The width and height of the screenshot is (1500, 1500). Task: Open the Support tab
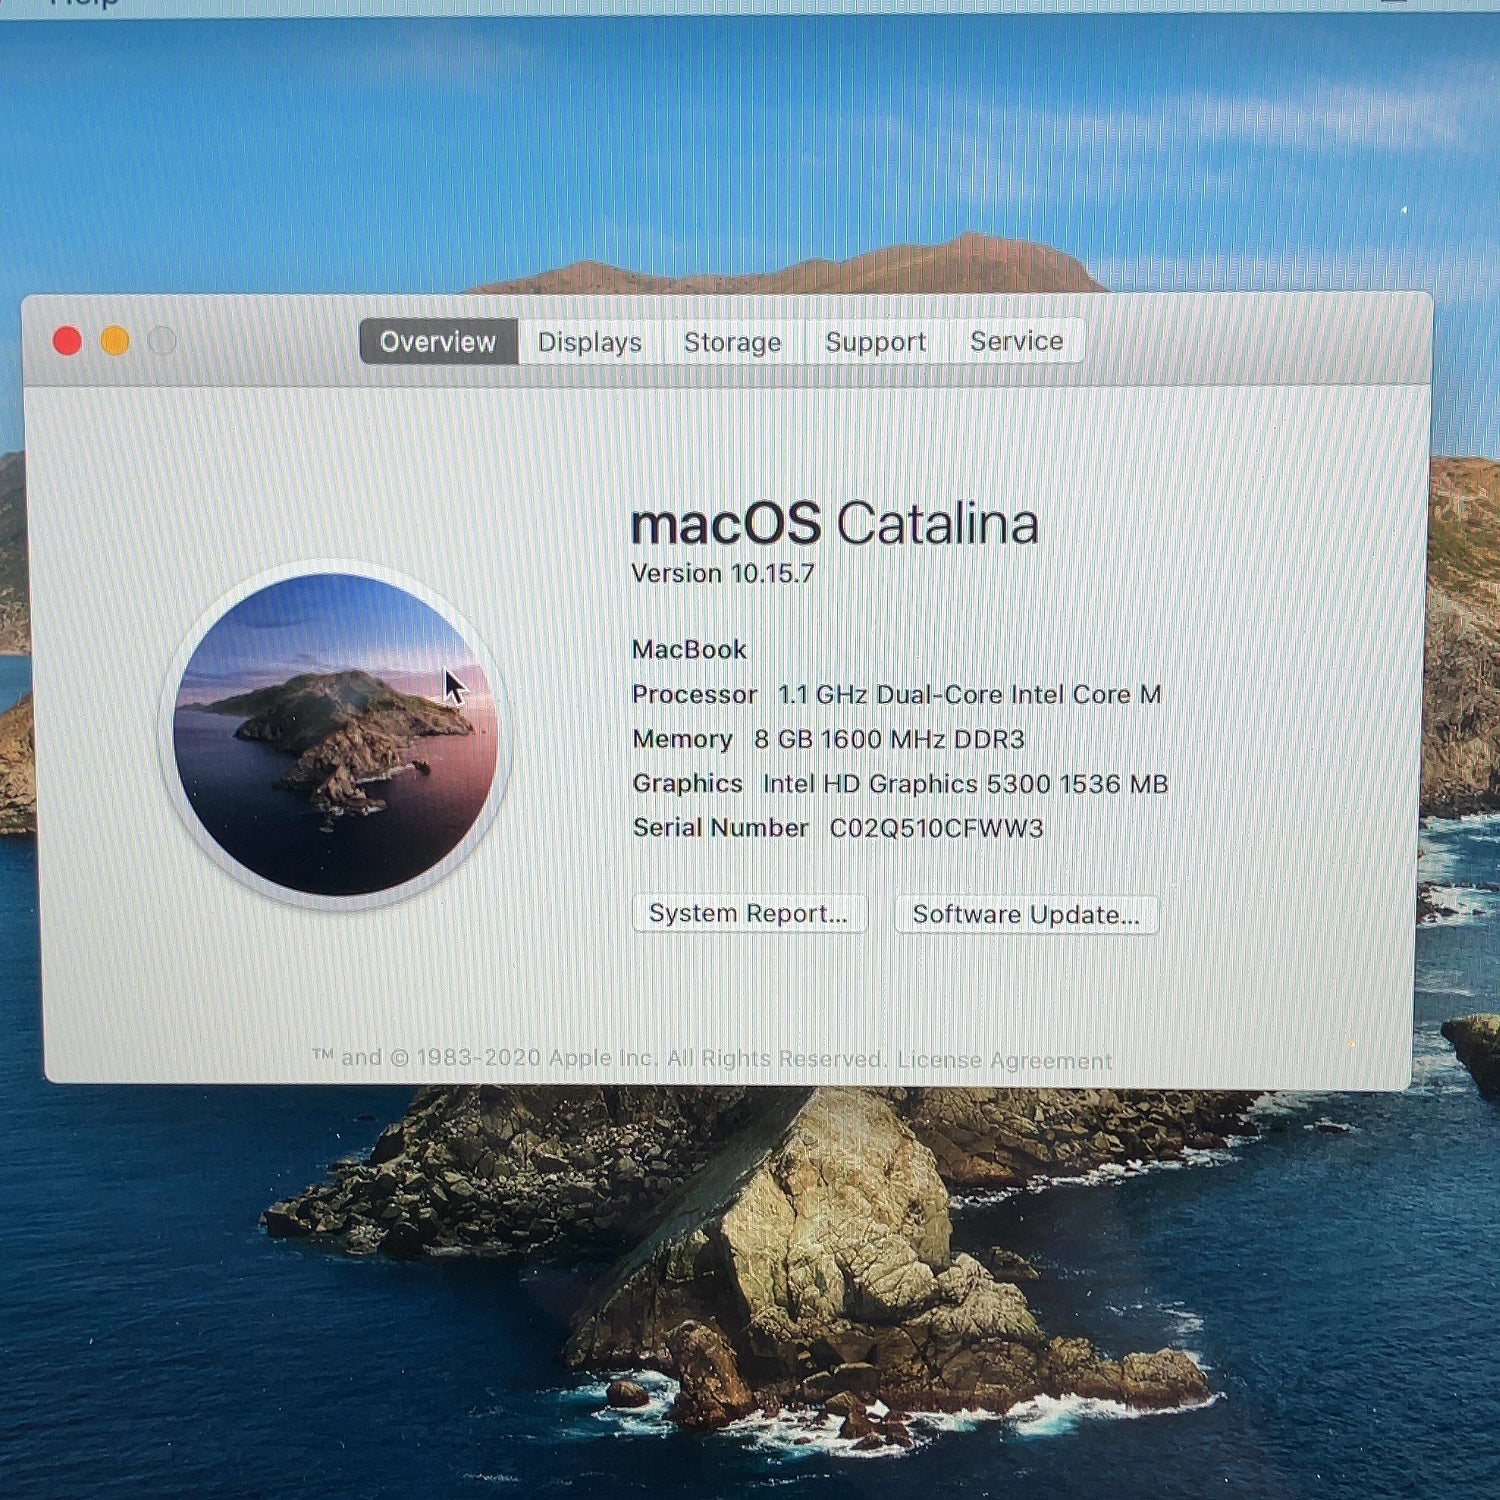pyautogui.click(x=876, y=342)
